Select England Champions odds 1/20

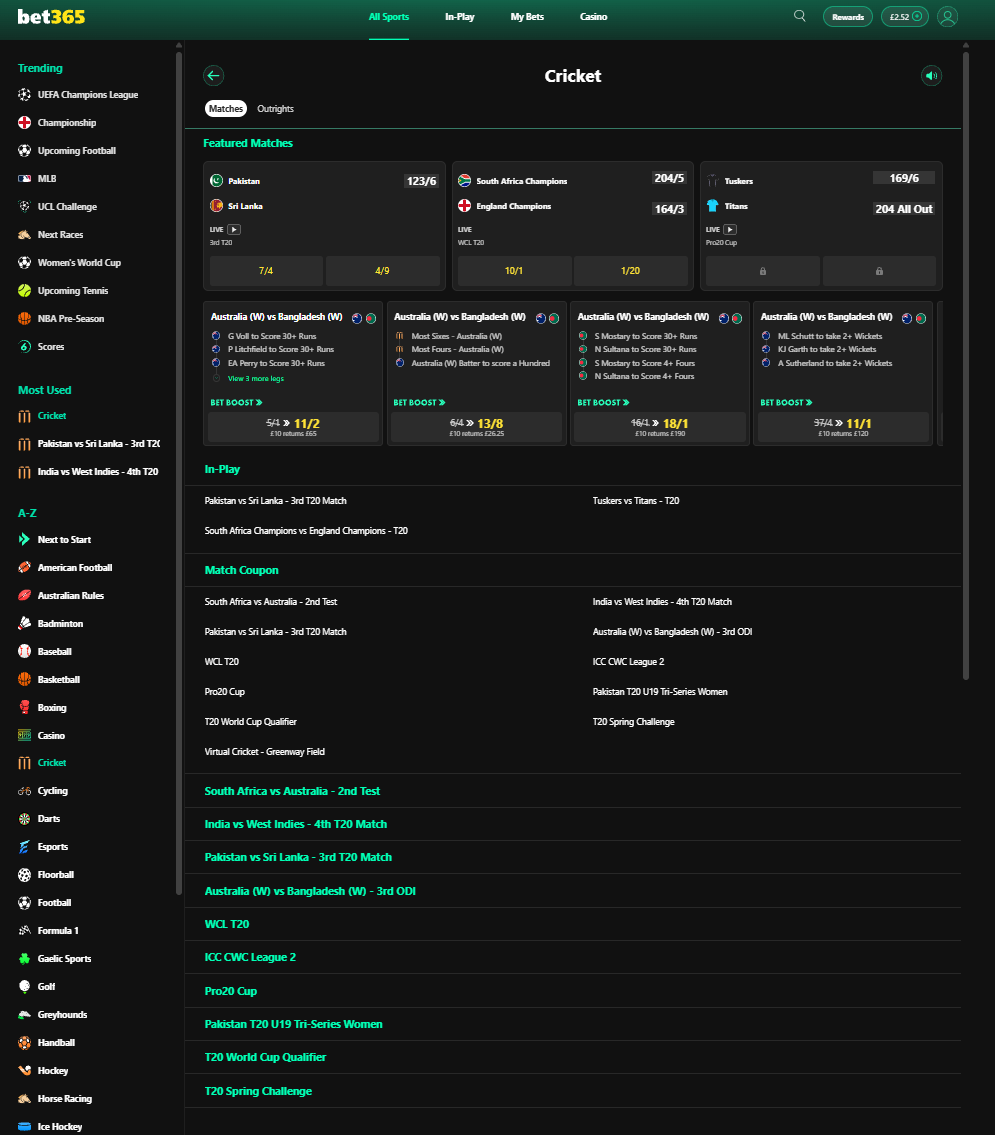(630, 271)
